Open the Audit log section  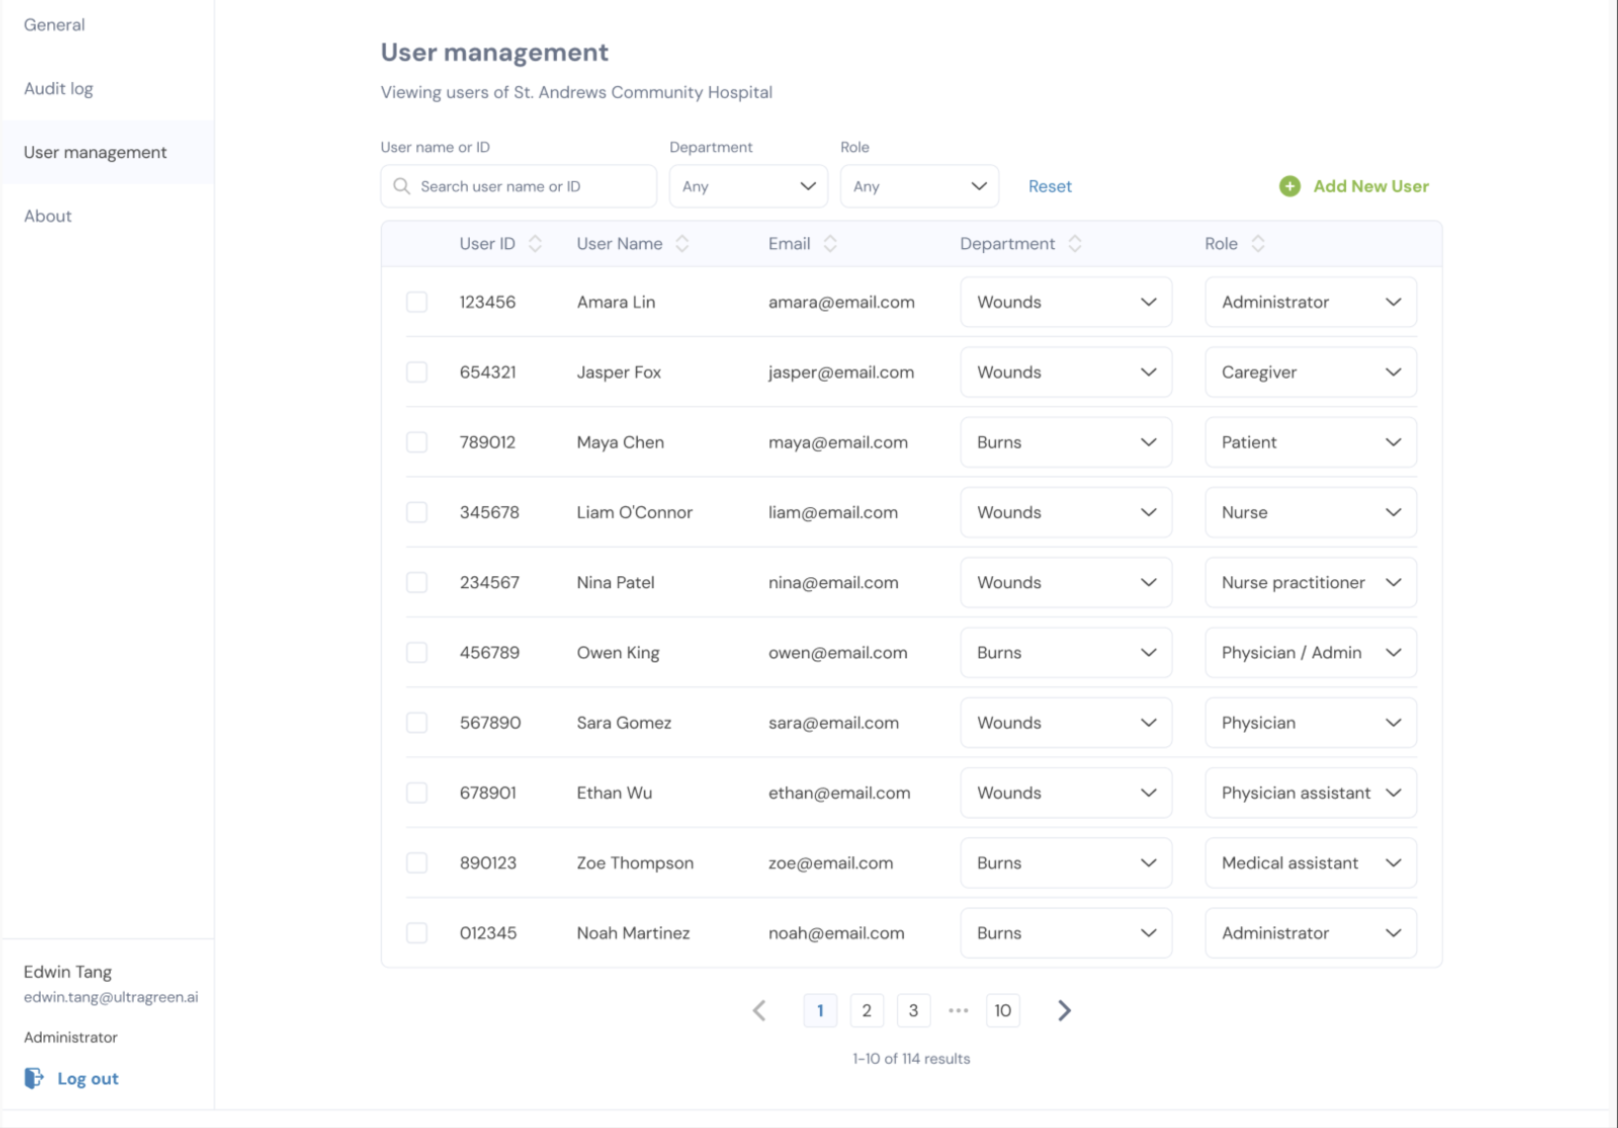(59, 89)
